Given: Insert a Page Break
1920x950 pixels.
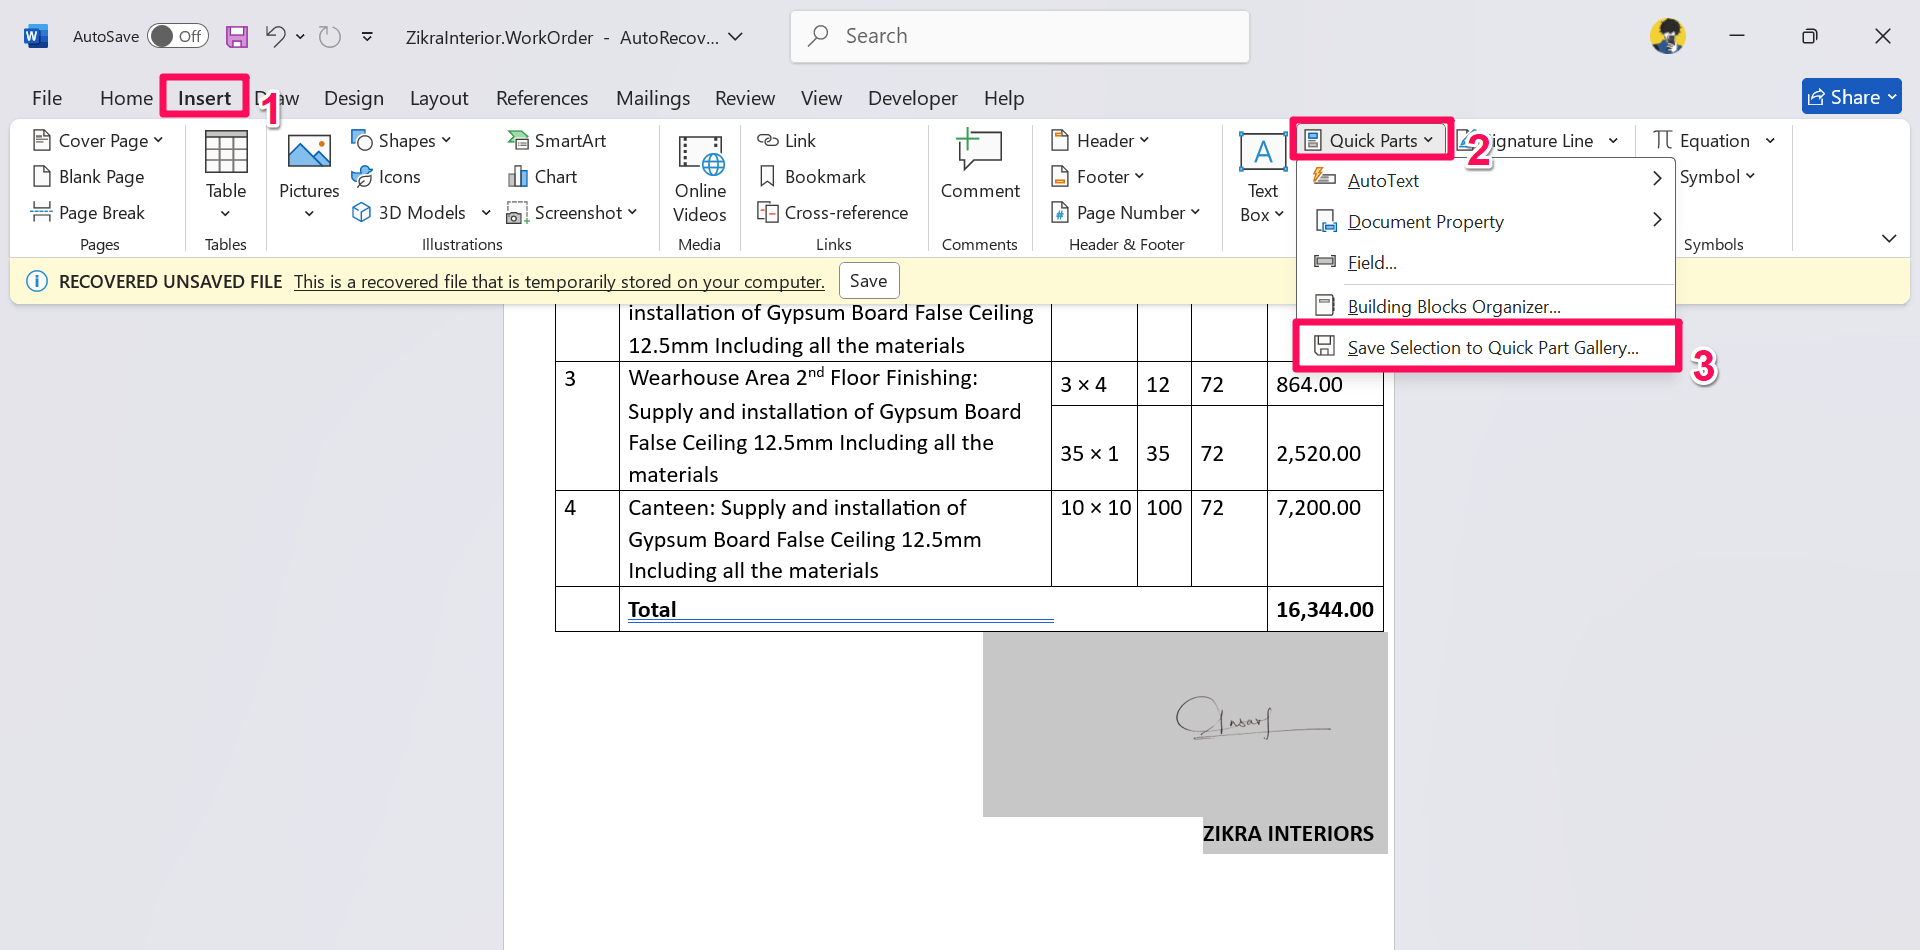Looking at the screenshot, I should point(89,213).
